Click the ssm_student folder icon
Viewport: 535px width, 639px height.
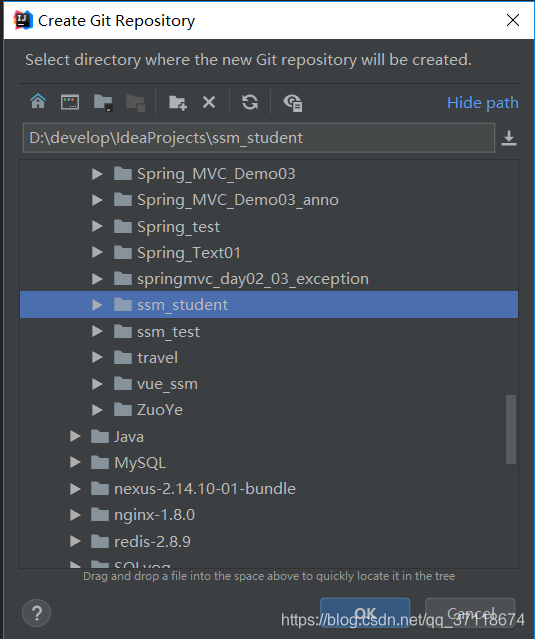(x=123, y=304)
